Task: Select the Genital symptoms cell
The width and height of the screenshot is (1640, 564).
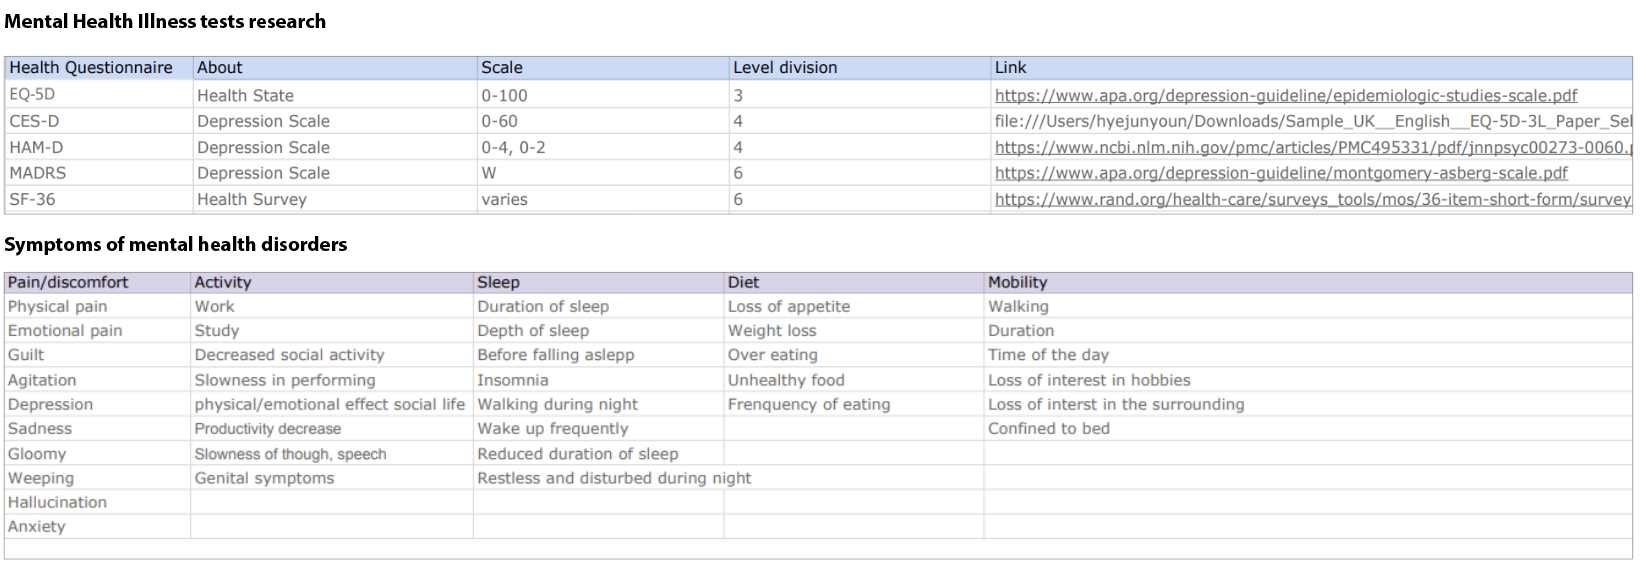Action: tap(264, 478)
